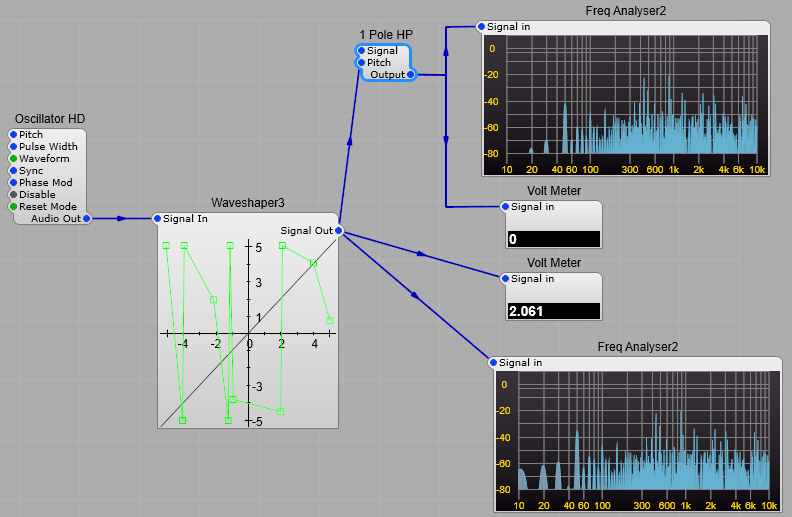Click the grey Disable pin on Oscillator HD
The image size is (792, 517).
point(14,195)
